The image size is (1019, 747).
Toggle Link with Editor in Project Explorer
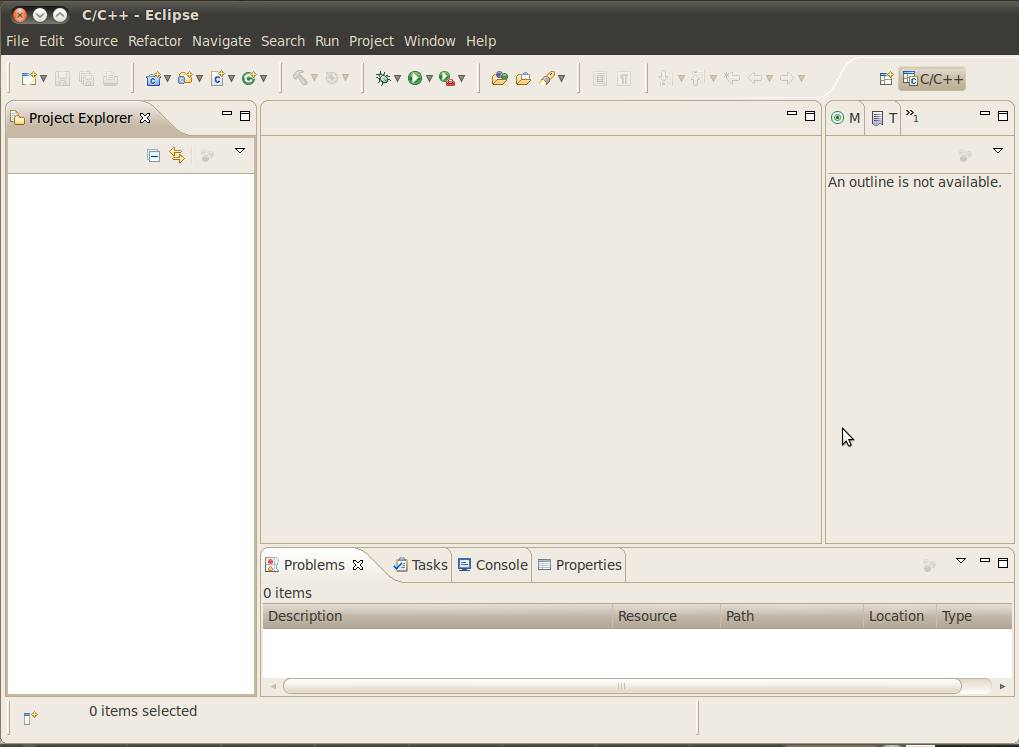click(x=177, y=155)
